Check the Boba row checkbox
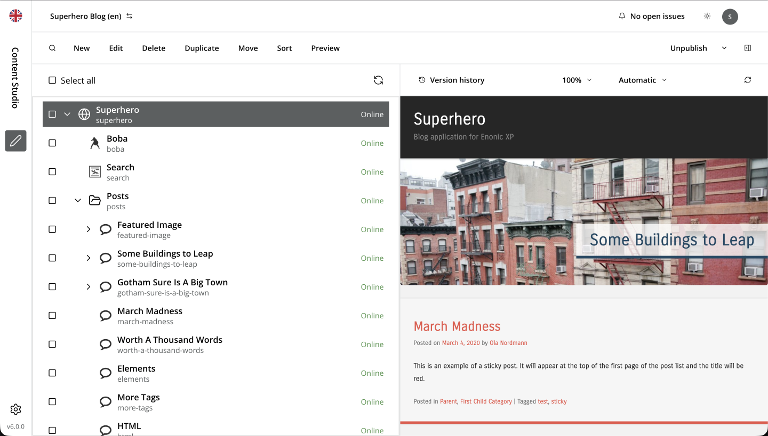768x436 pixels. coord(52,143)
